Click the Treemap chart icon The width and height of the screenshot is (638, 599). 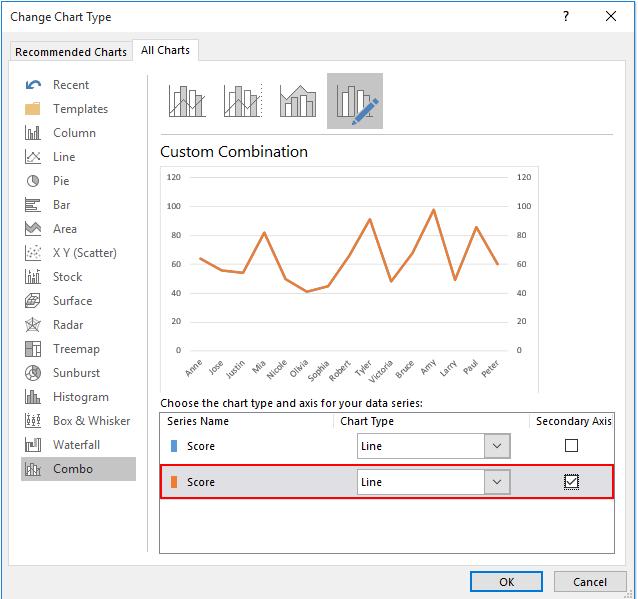point(33,349)
